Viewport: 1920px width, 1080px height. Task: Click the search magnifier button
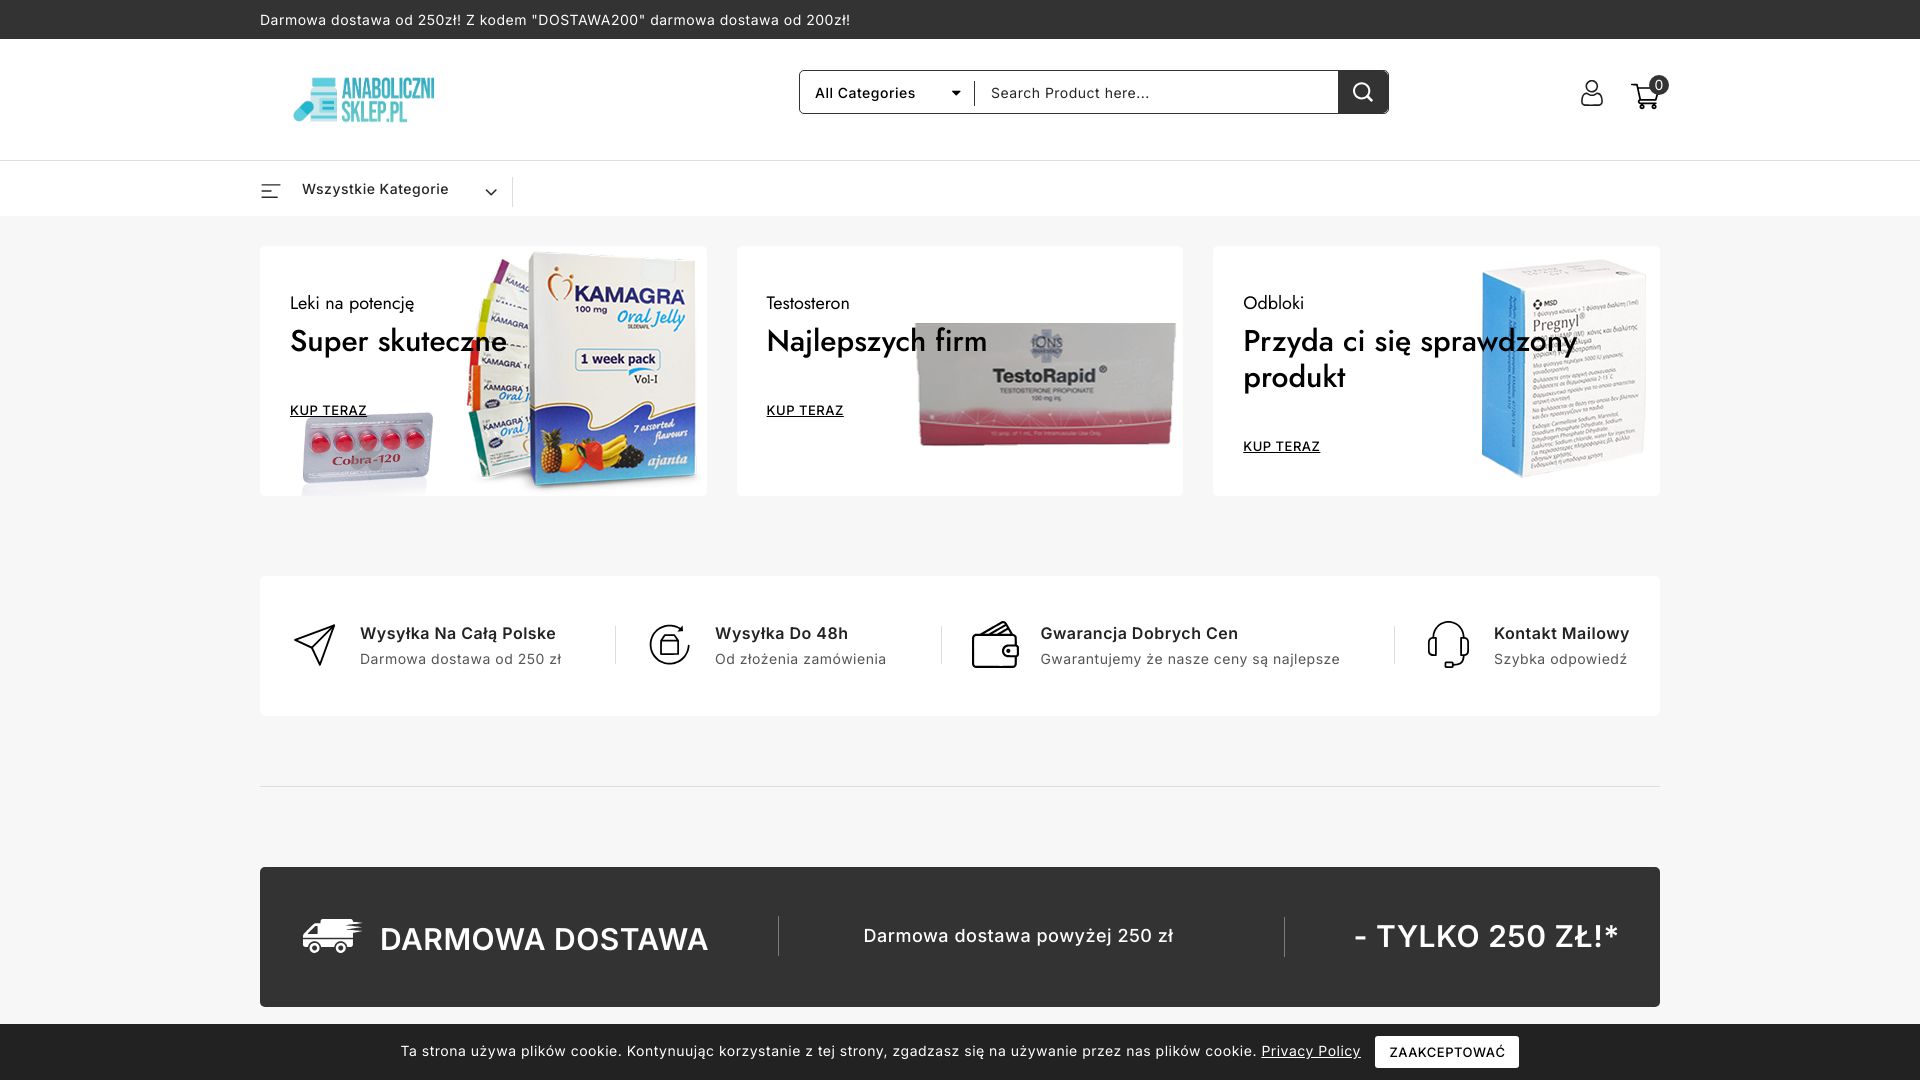pyautogui.click(x=1363, y=92)
